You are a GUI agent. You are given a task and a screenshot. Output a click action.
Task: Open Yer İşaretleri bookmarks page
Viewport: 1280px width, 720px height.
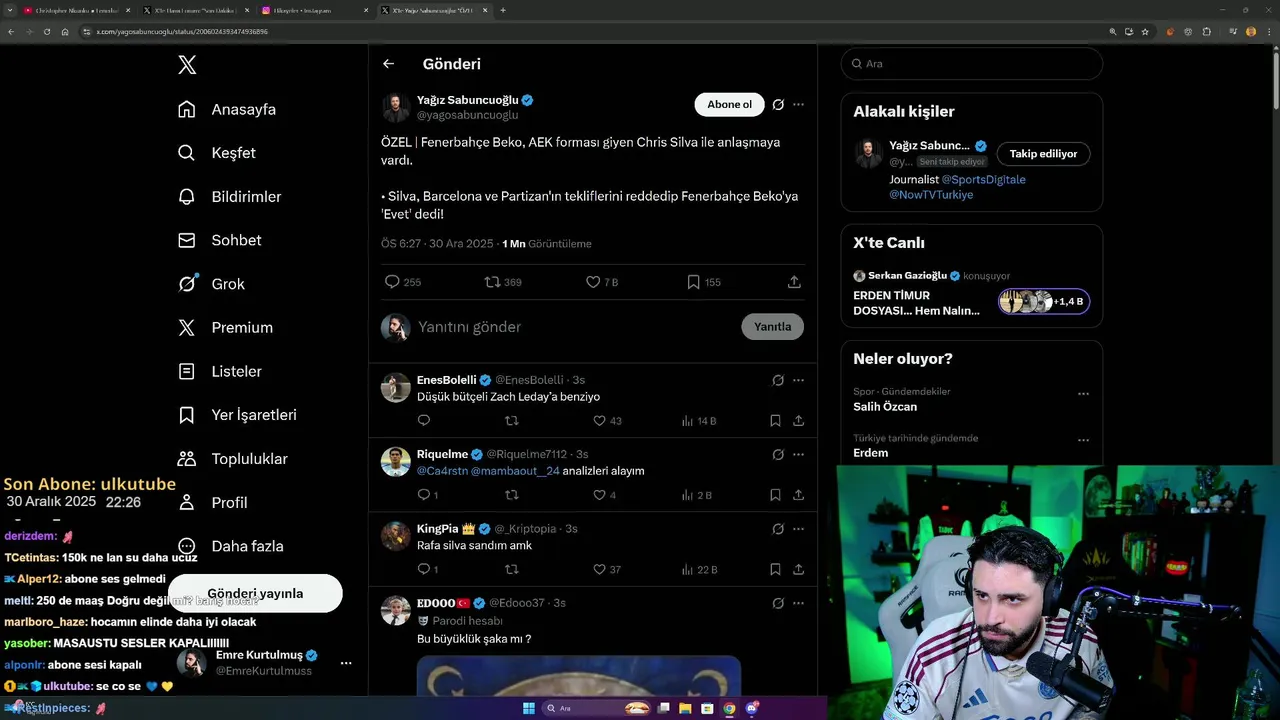[237, 415]
